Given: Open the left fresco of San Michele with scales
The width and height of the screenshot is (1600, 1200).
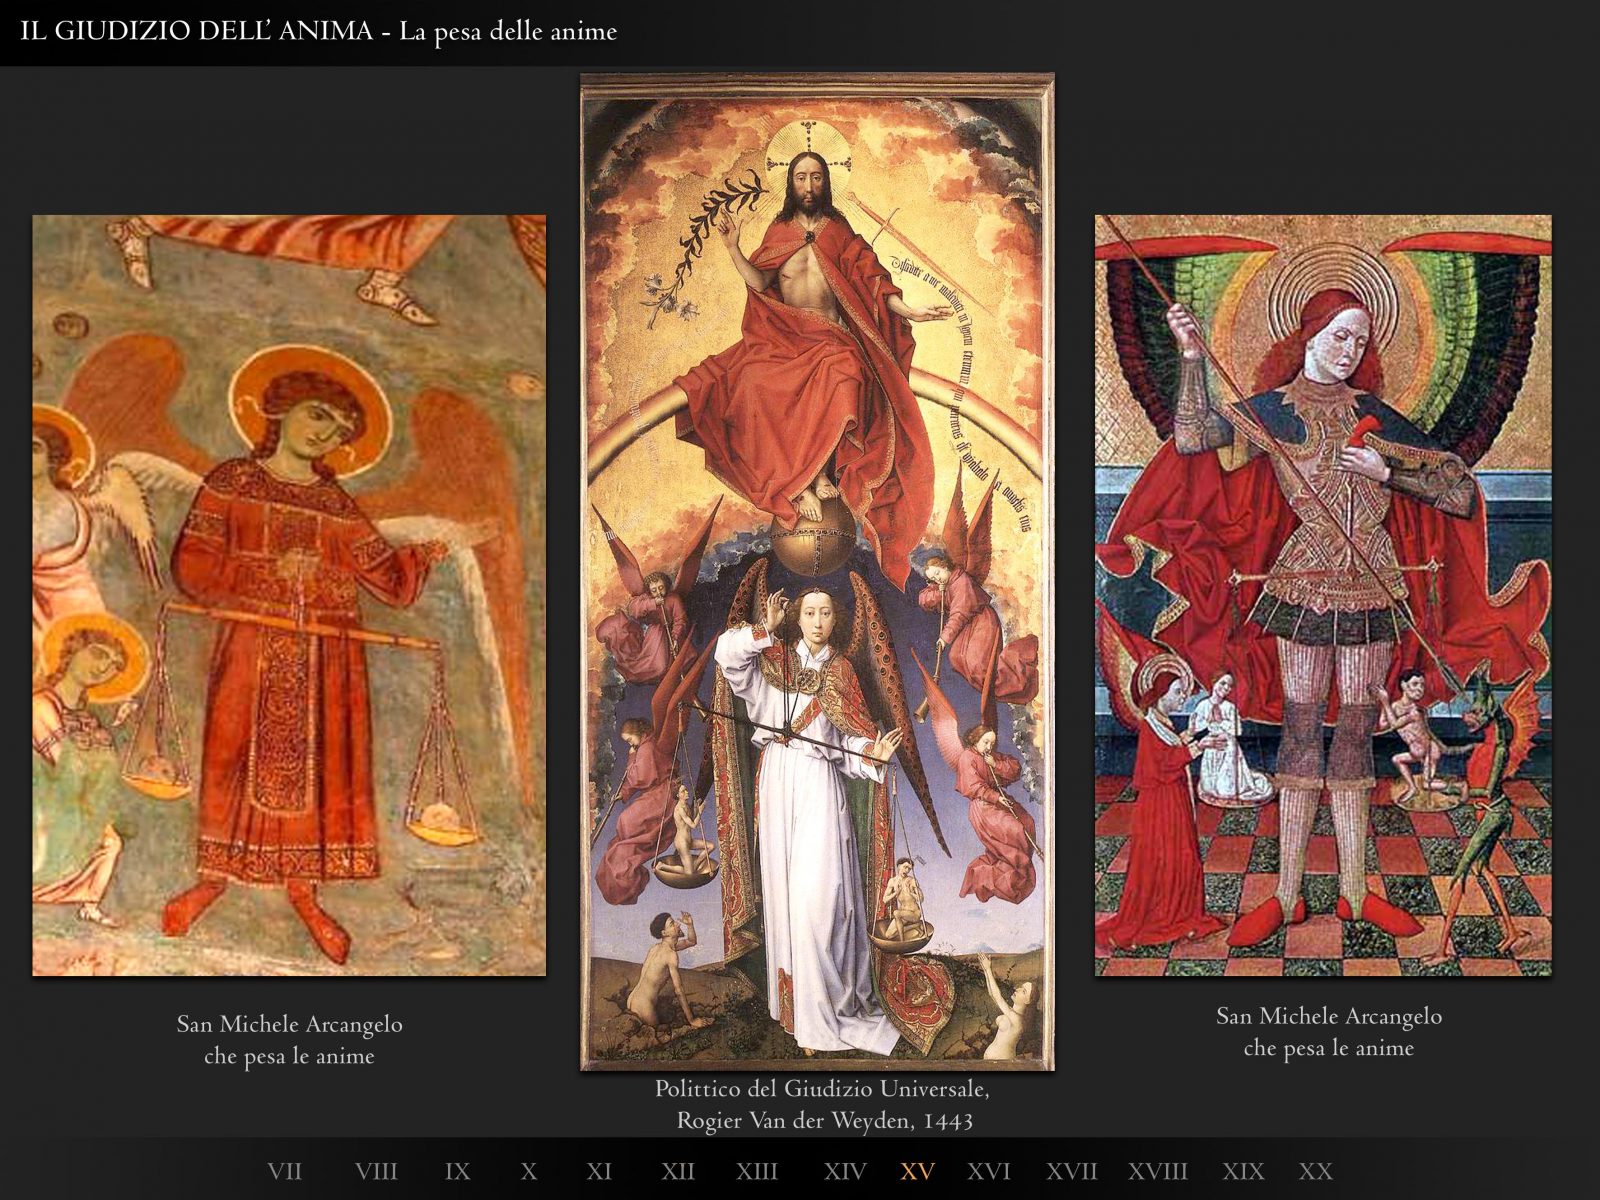Looking at the screenshot, I should click(x=289, y=595).
